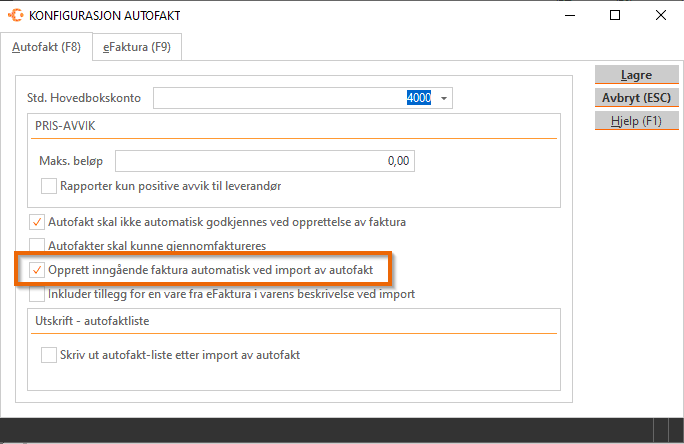Click the Std. Hovedbokskonto field showing 4000
The image size is (684, 444).
click(x=302, y=98)
